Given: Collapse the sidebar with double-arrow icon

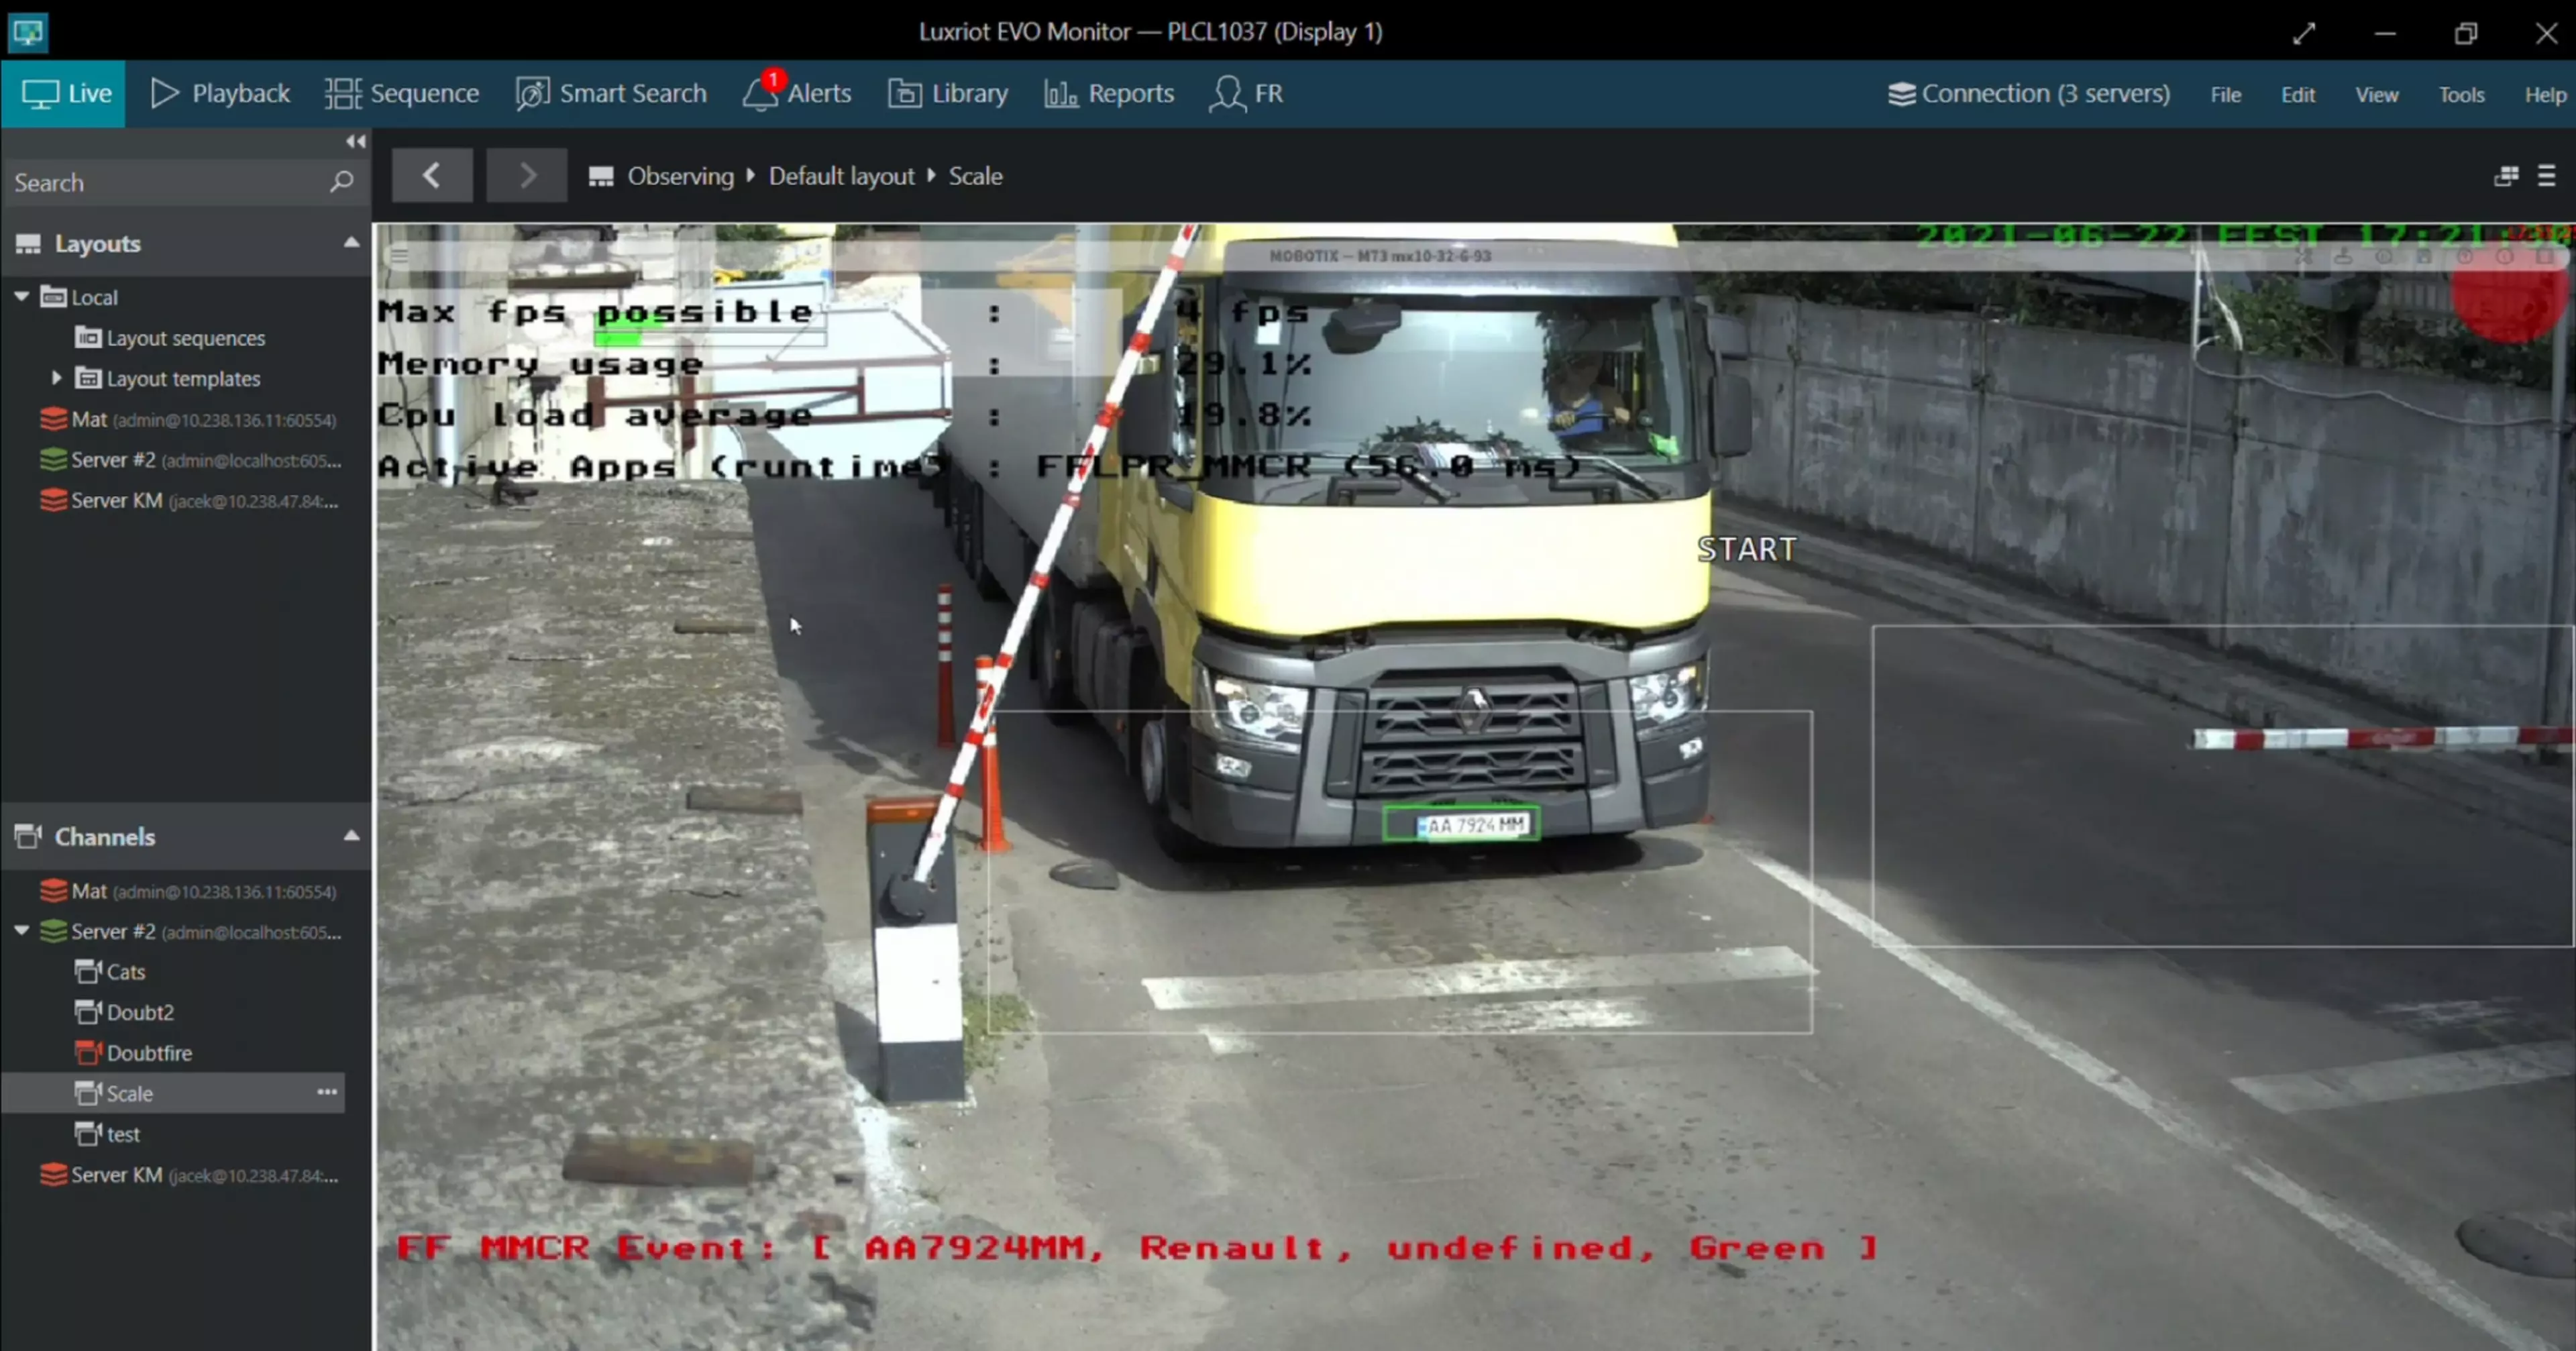Looking at the screenshot, I should (x=355, y=141).
